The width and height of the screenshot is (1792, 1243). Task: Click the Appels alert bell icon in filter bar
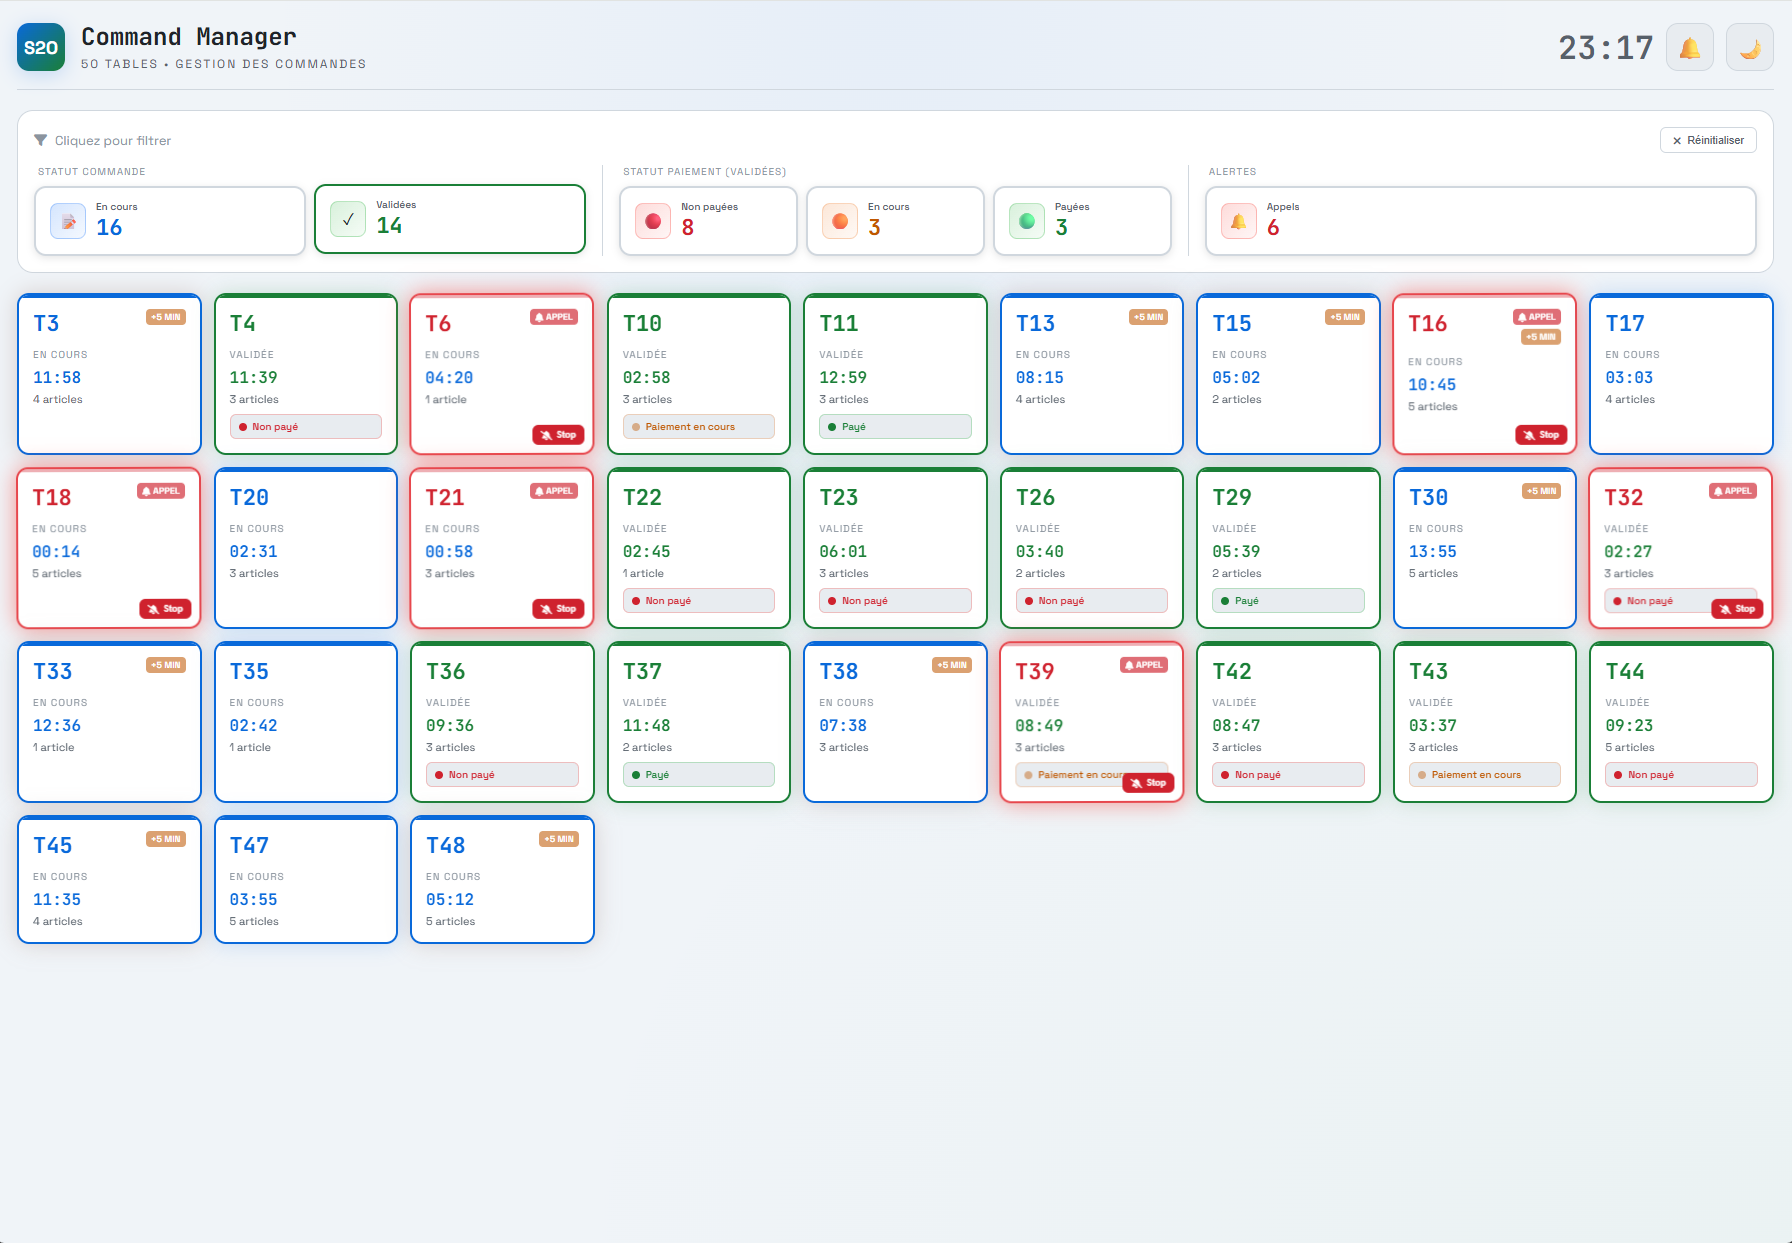1239,221
